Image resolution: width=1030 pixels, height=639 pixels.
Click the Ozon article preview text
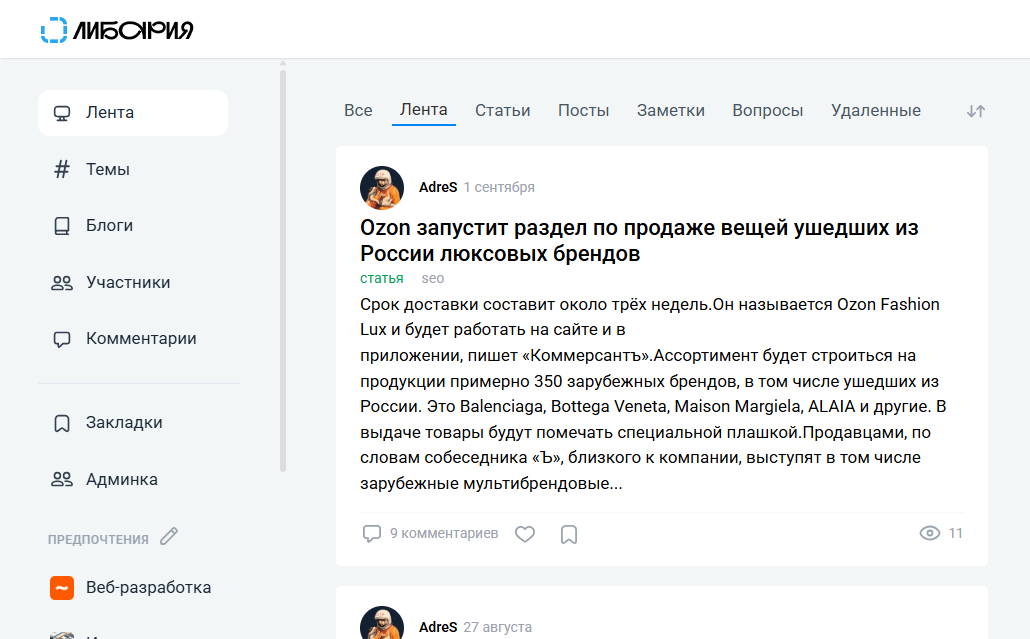[x=653, y=394]
